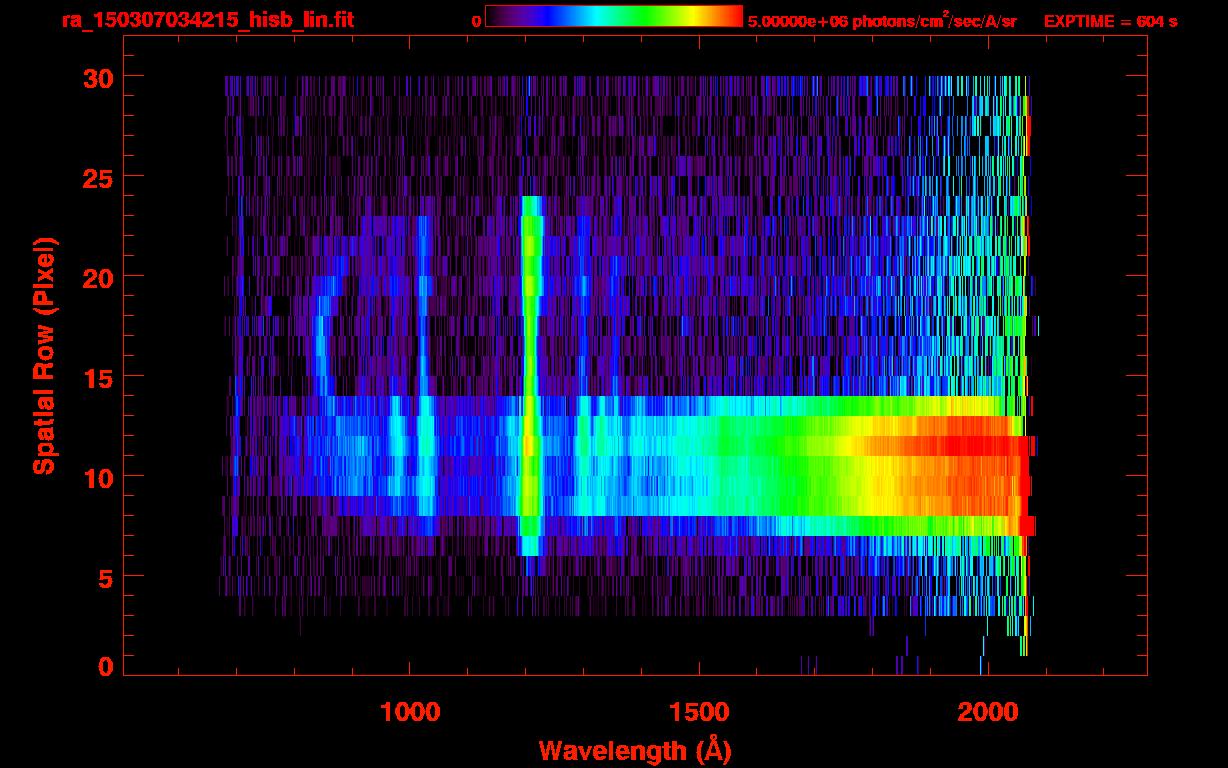This screenshot has height=768, width=1228.
Task: Click the colorbar minimum label 0
Action: coord(477,22)
